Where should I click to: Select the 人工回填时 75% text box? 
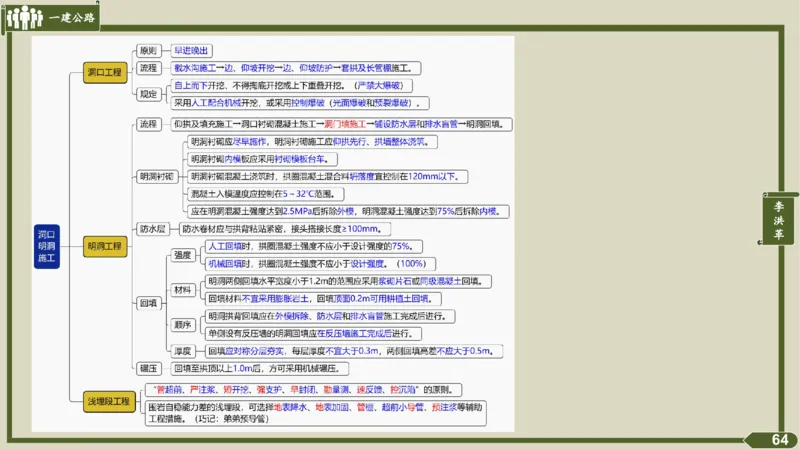tap(313, 246)
